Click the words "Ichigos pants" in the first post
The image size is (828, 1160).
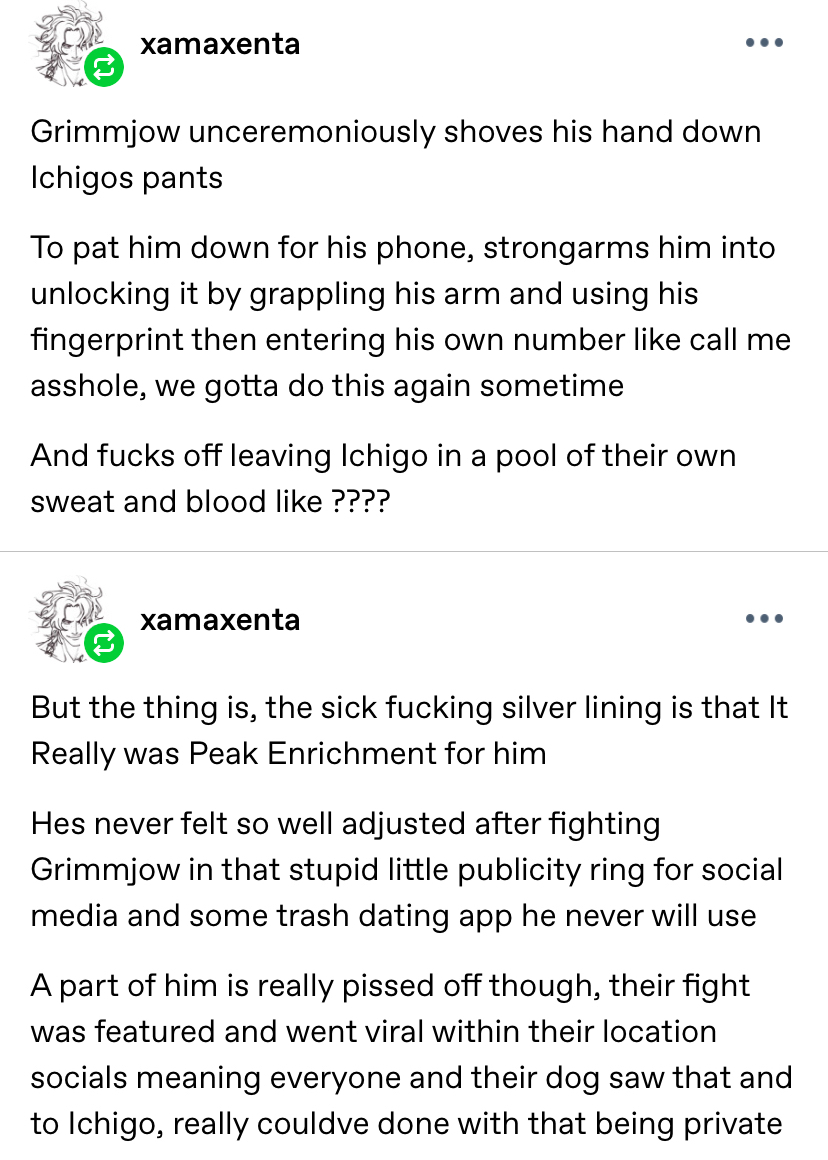coord(127,178)
